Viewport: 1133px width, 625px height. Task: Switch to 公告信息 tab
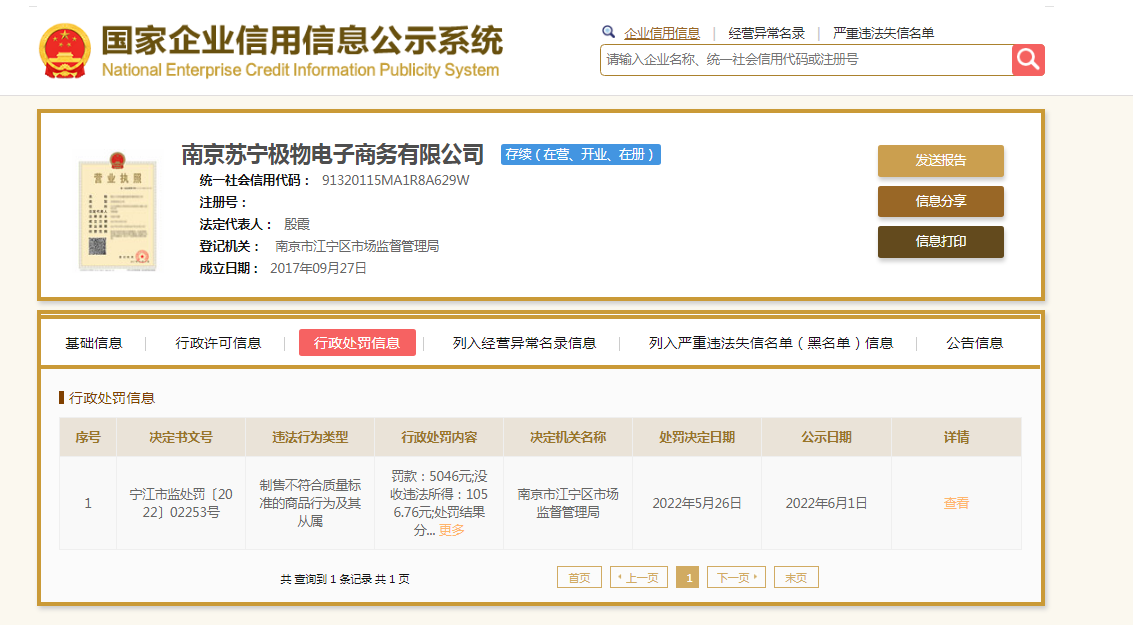coord(975,343)
